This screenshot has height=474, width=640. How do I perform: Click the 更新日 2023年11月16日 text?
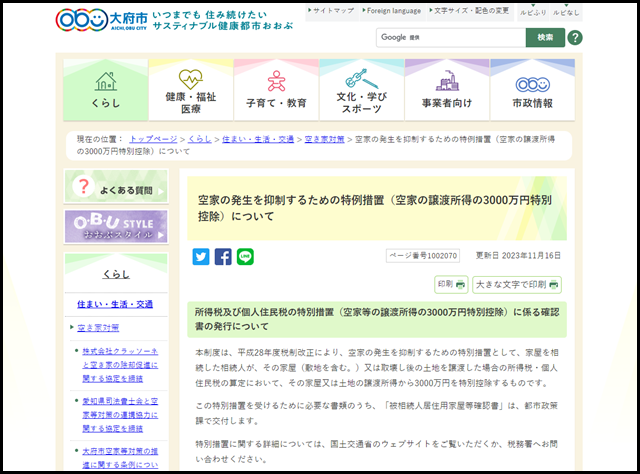click(518, 256)
